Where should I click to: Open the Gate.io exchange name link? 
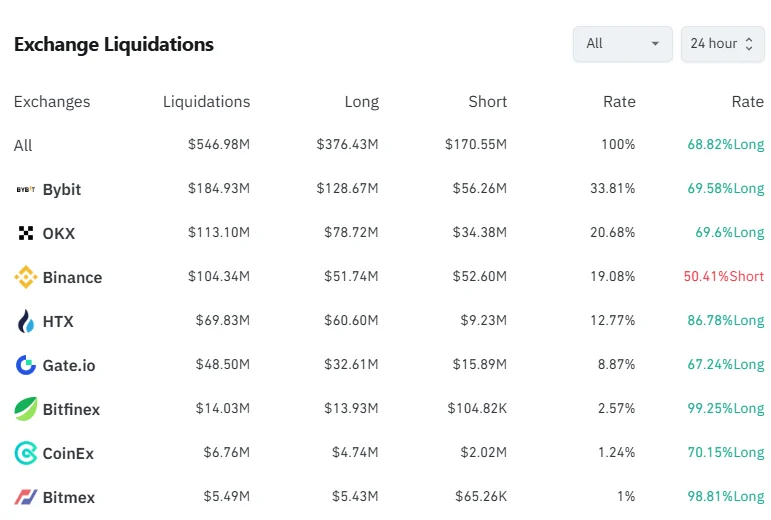[69, 366]
